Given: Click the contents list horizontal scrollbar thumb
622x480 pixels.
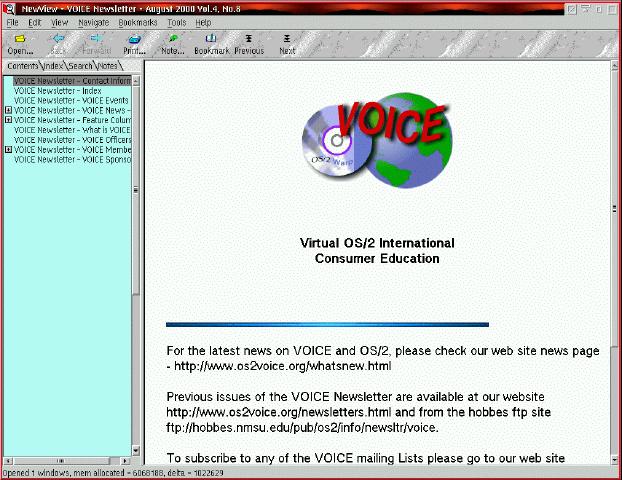Looking at the screenshot, I should point(61,461).
